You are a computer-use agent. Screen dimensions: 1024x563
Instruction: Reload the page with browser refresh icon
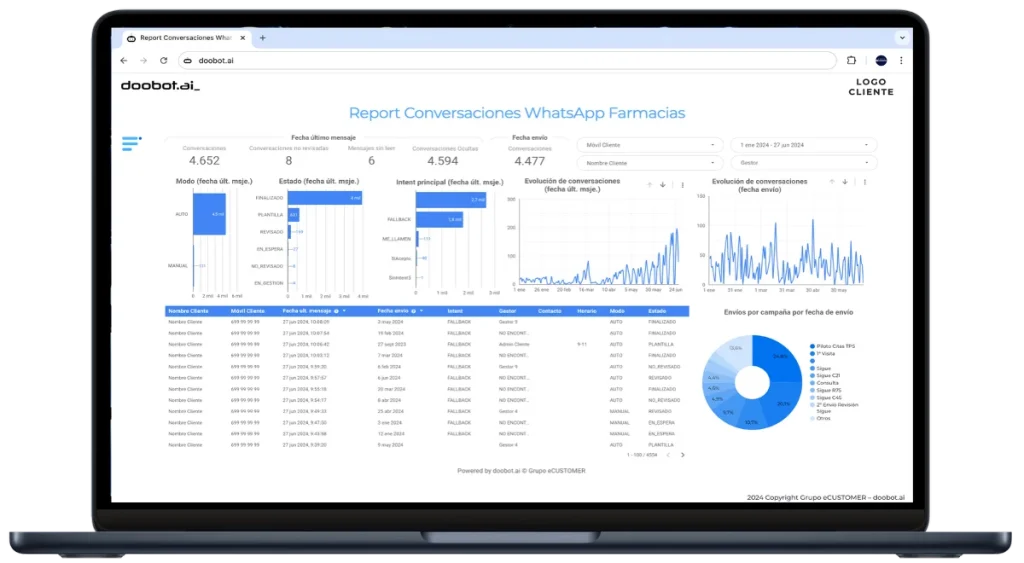point(164,61)
